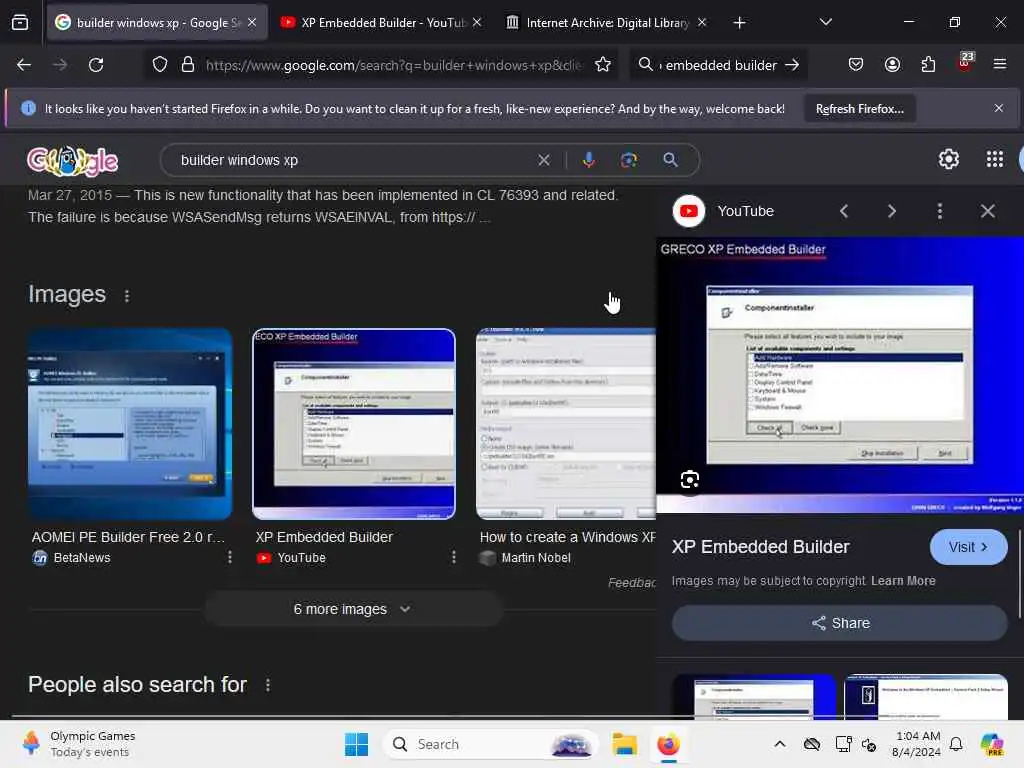Screen dimensions: 1024x768
Task: Dismiss the Firefox refresh notification bar
Action: pos(999,108)
